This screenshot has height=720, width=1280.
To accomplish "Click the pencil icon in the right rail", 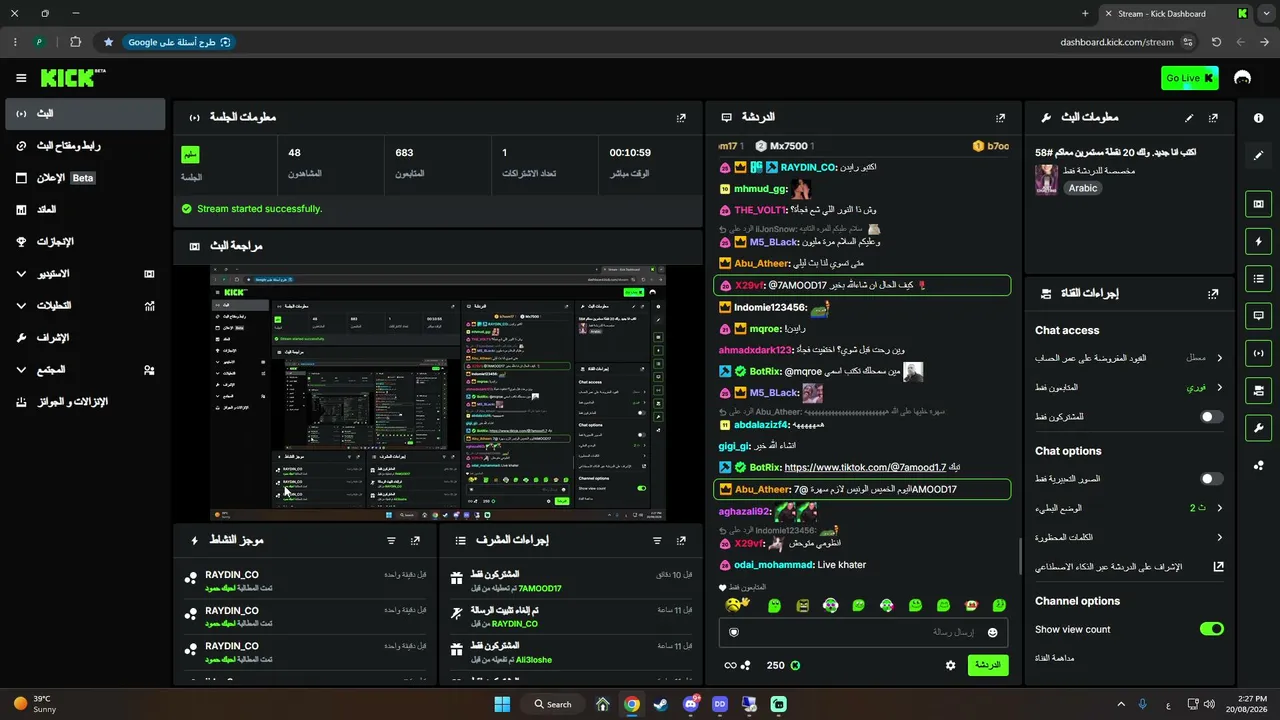I will click(x=1259, y=155).
